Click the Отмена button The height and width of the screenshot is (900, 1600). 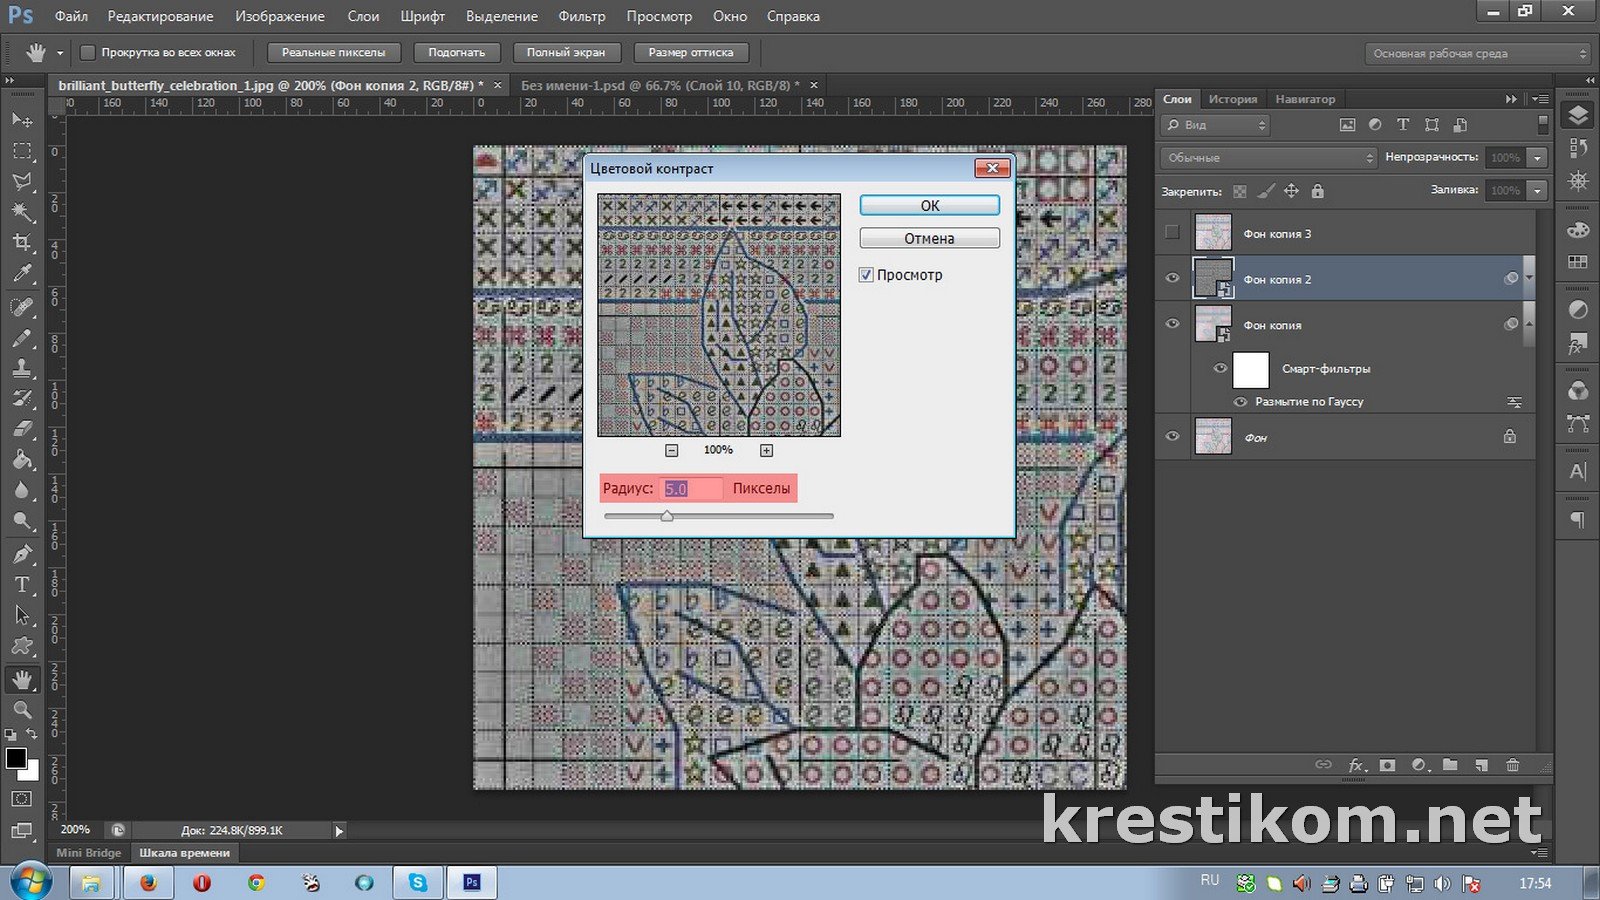tap(929, 239)
